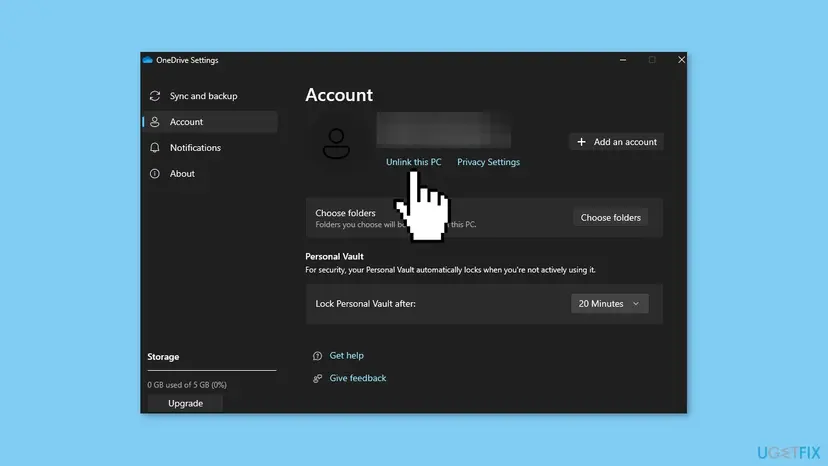Screen dimensions: 828x466
Task: Click the Choose folders button
Action: pos(610,218)
